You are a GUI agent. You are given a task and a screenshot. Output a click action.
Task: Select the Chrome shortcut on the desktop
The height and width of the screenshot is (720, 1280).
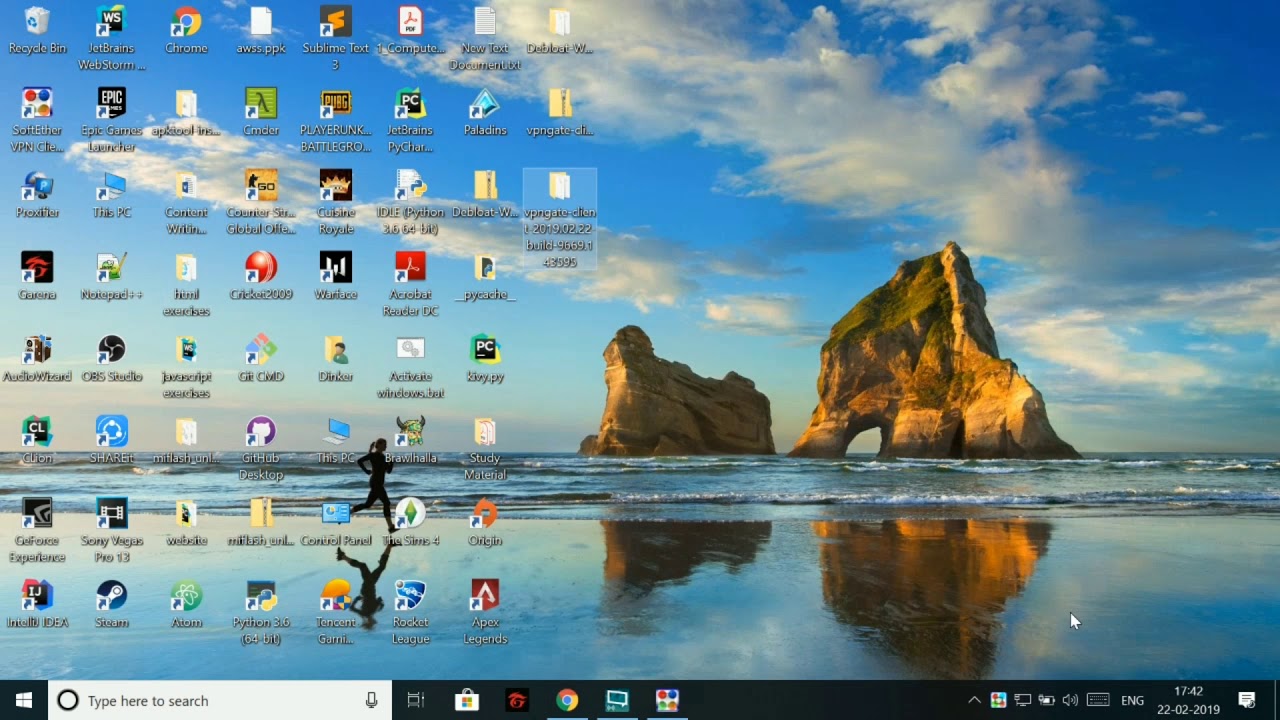[x=186, y=30]
